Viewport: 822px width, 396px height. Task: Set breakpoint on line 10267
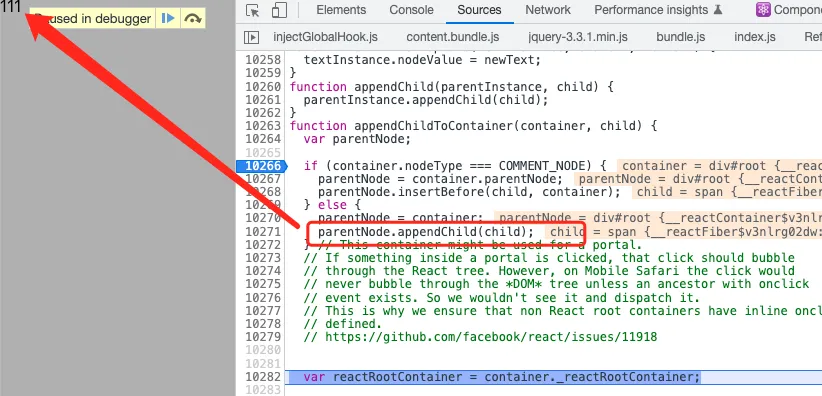263,179
